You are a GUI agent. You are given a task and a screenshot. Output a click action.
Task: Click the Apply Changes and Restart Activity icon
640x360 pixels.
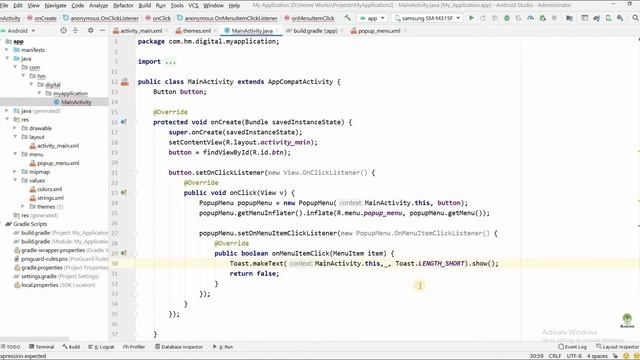(483, 18)
